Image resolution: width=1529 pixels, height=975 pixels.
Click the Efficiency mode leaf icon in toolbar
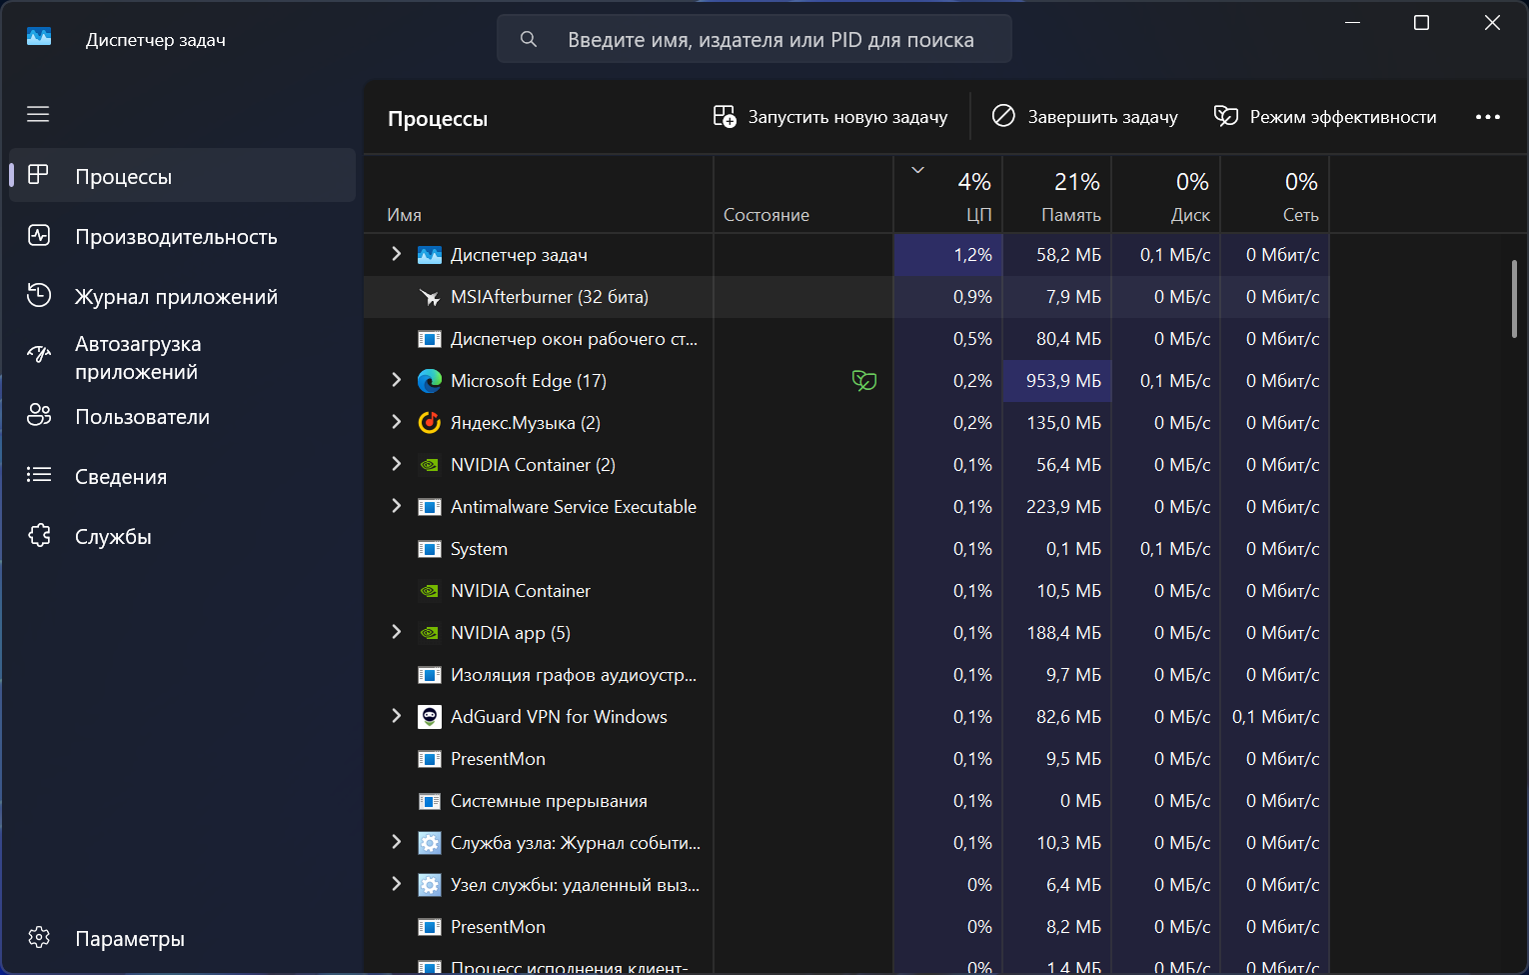click(1225, 116)
